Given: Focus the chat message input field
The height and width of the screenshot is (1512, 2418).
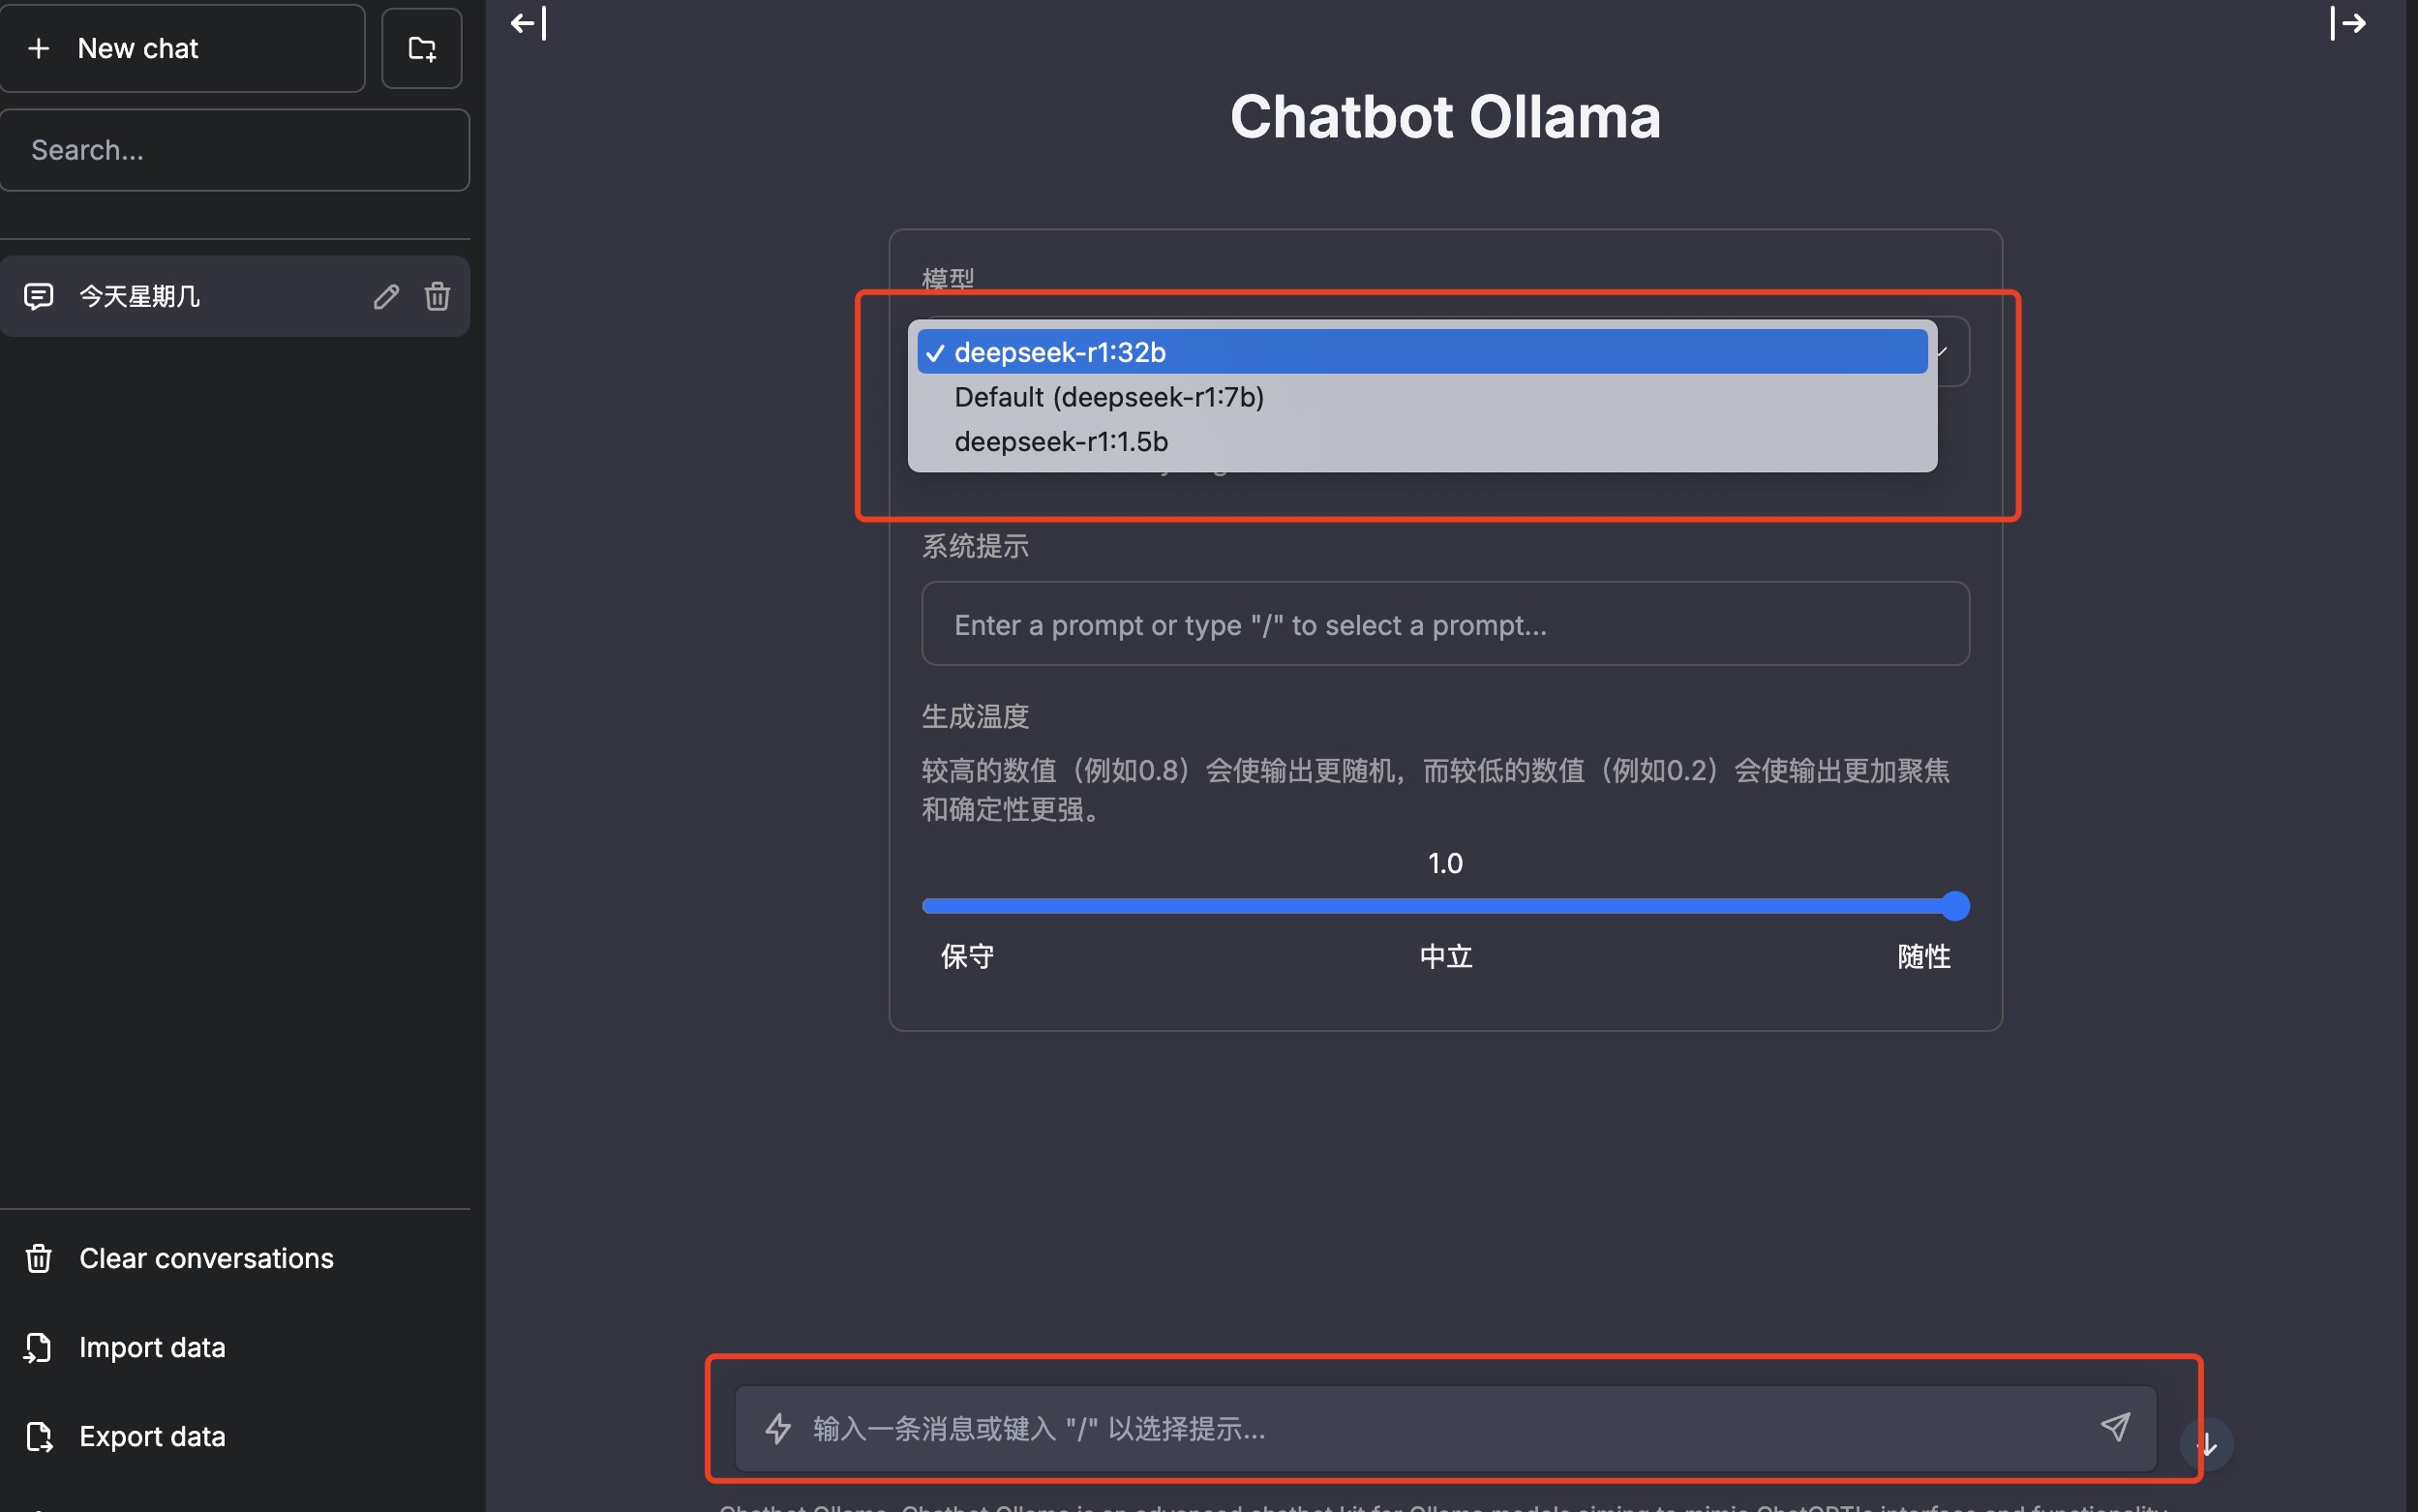Looking at the screenshot, I should point(1445,1428).
